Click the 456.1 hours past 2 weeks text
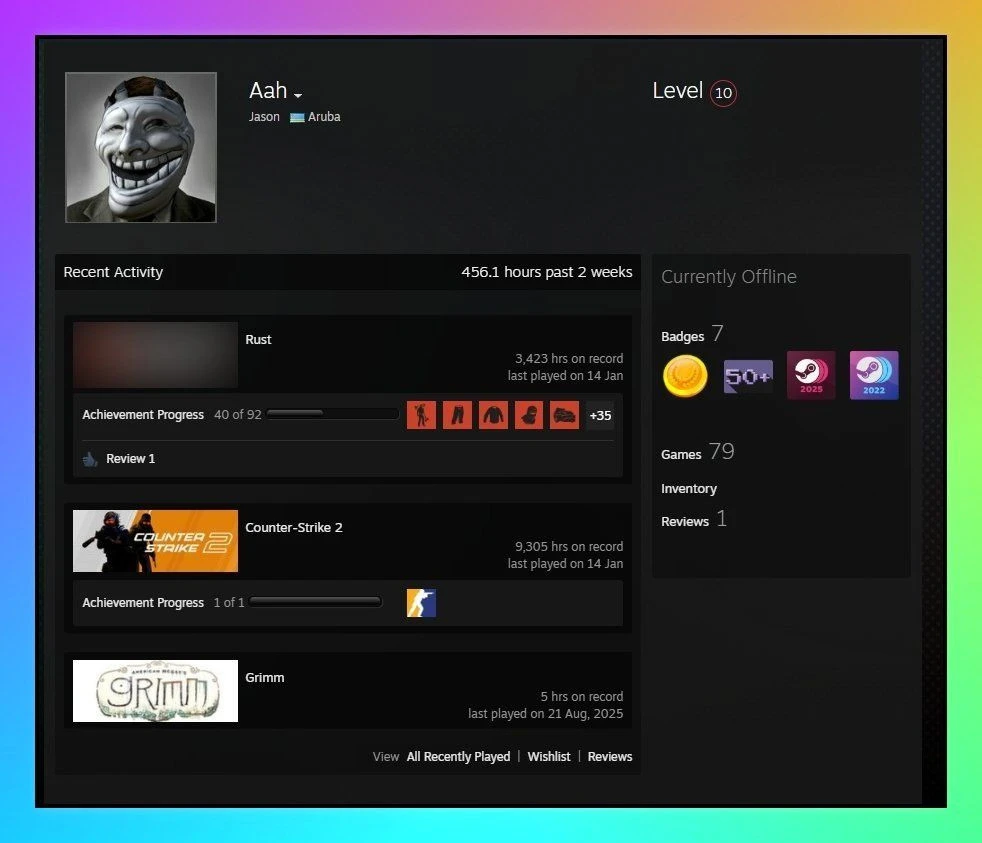 tap(547, 272)
